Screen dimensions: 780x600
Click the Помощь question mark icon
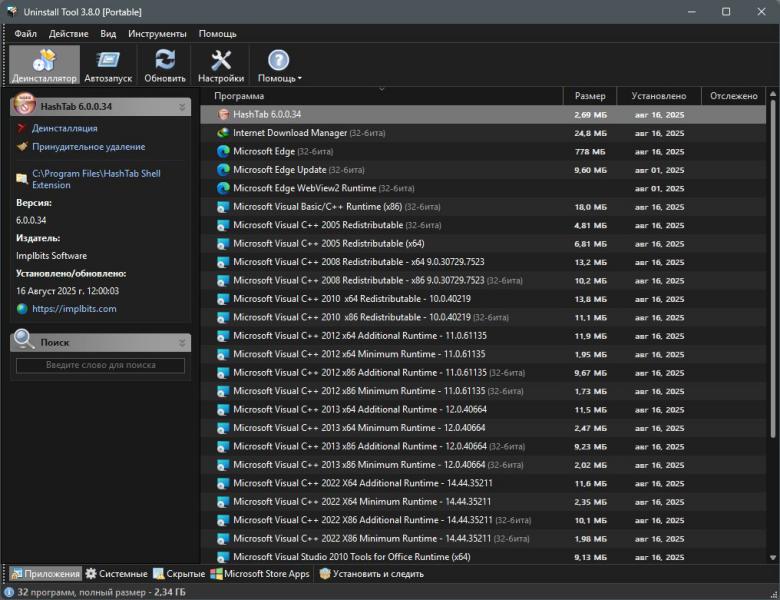click(x=278, y=61)
